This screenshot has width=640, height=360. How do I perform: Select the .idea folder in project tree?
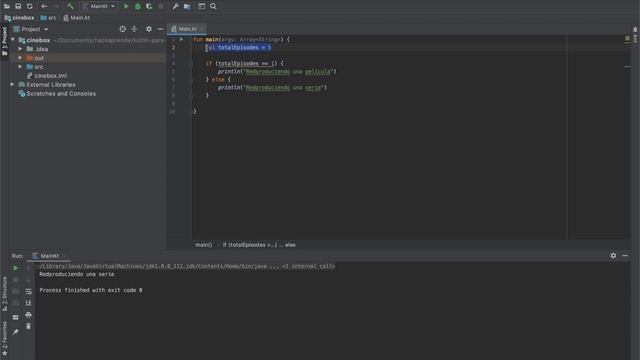(37, 49)
